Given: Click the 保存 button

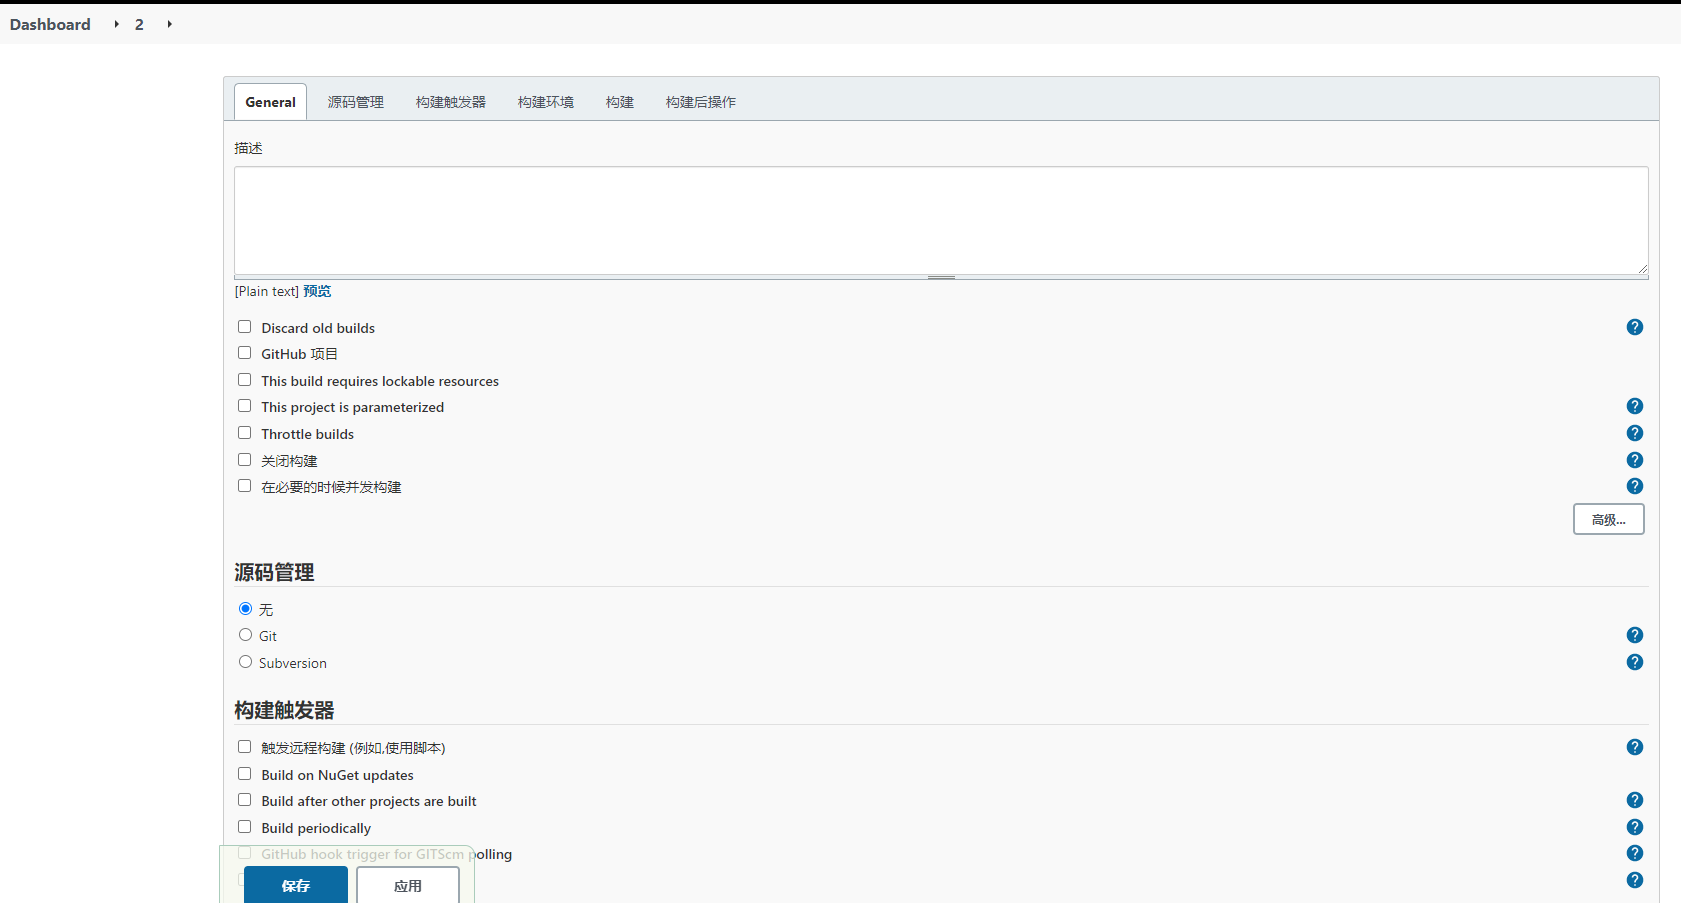Looking at the screenshot, I should click(x=296, y=885).
